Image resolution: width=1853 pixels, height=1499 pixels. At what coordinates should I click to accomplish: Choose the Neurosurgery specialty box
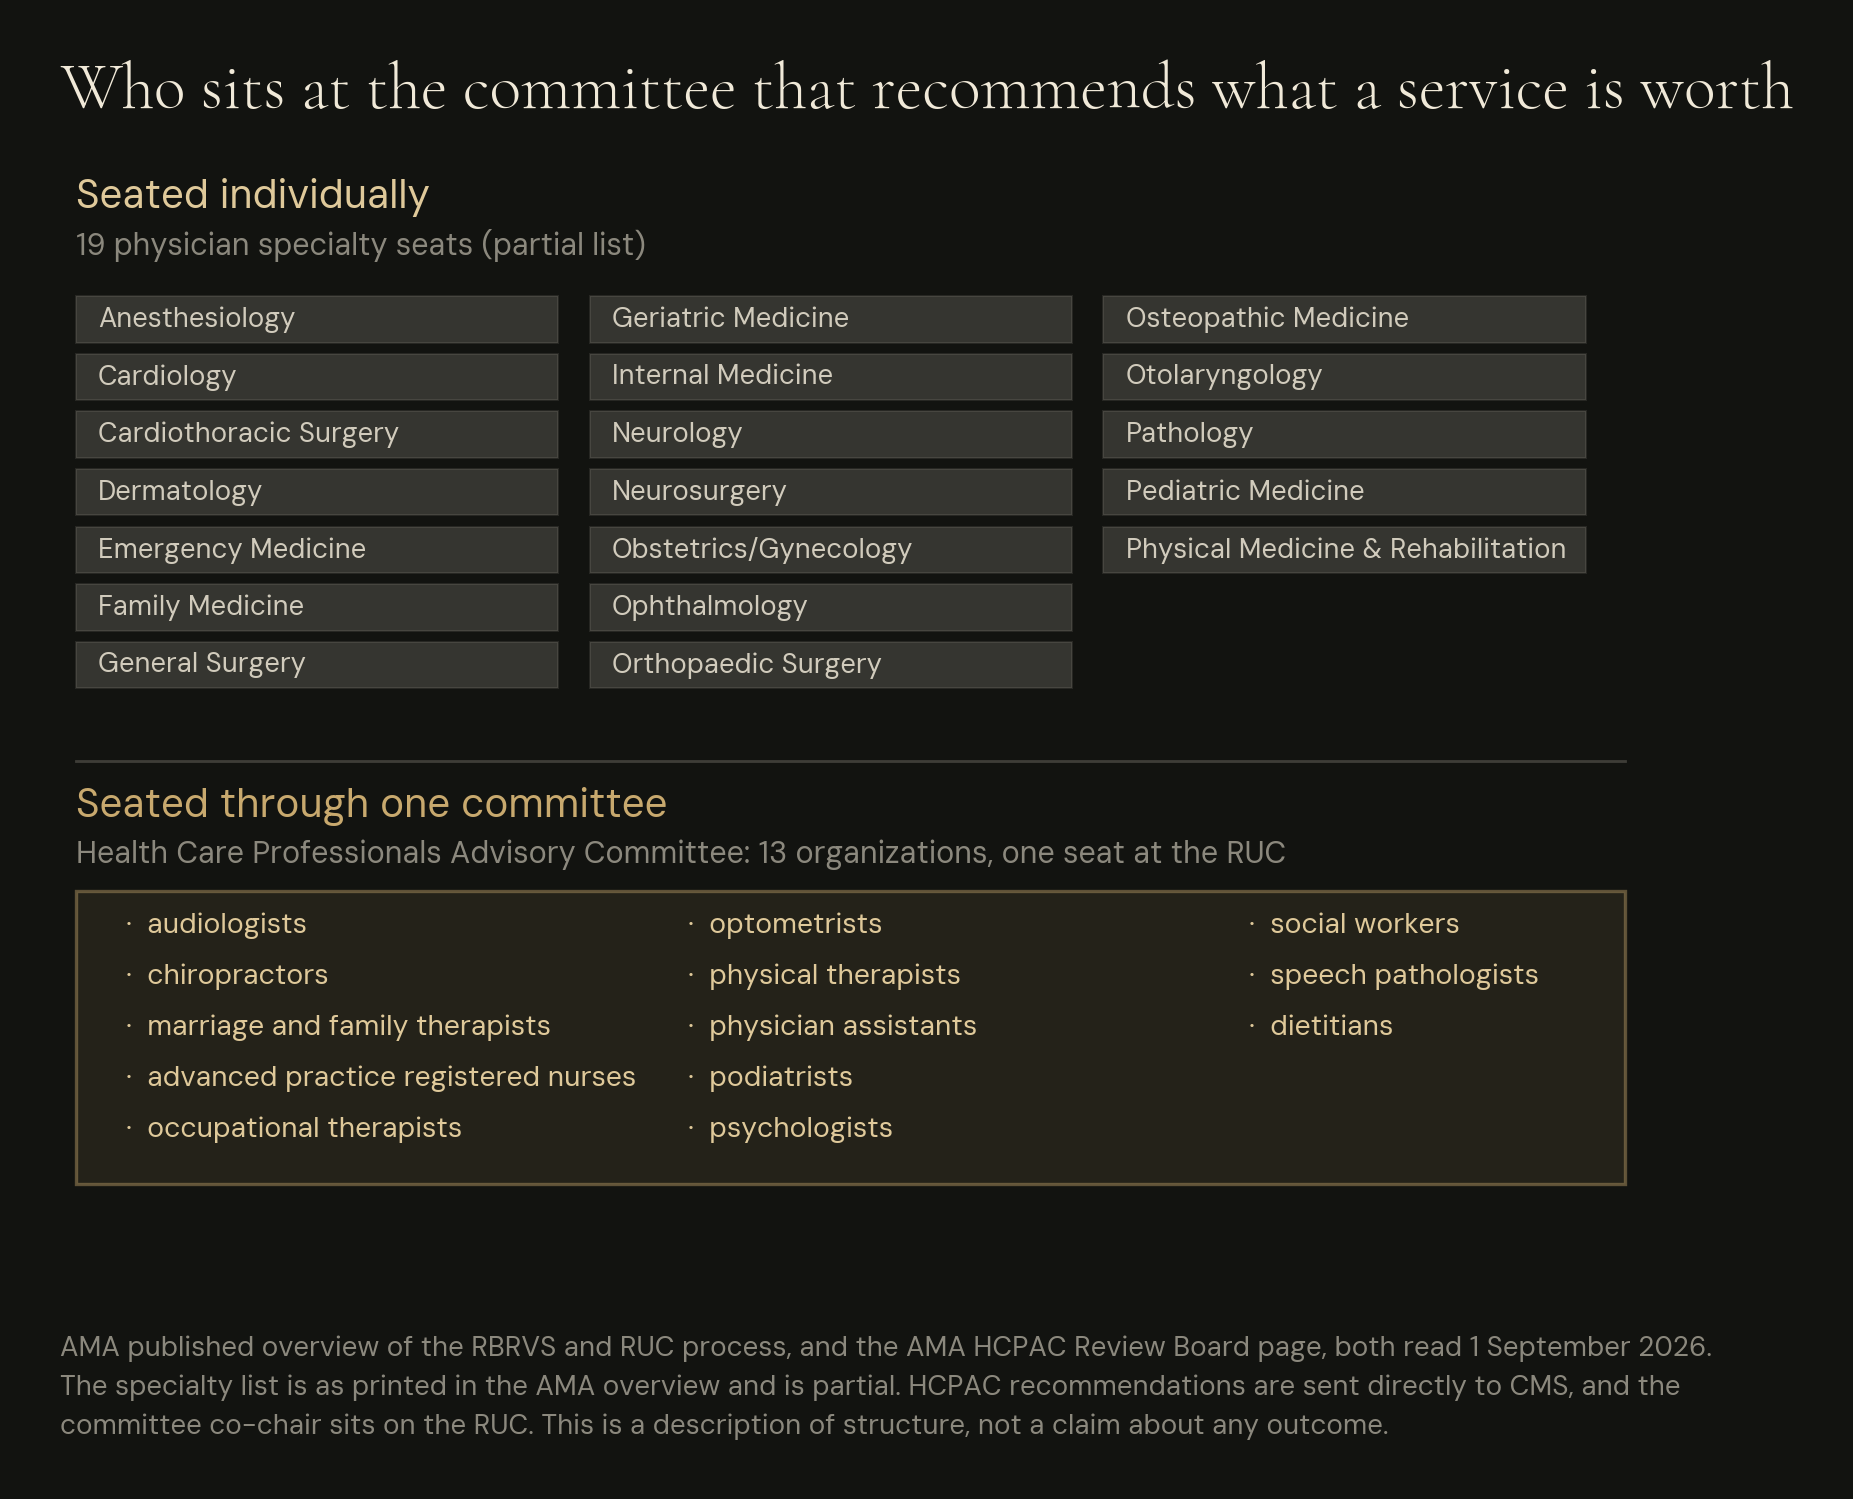click(830, 492)
